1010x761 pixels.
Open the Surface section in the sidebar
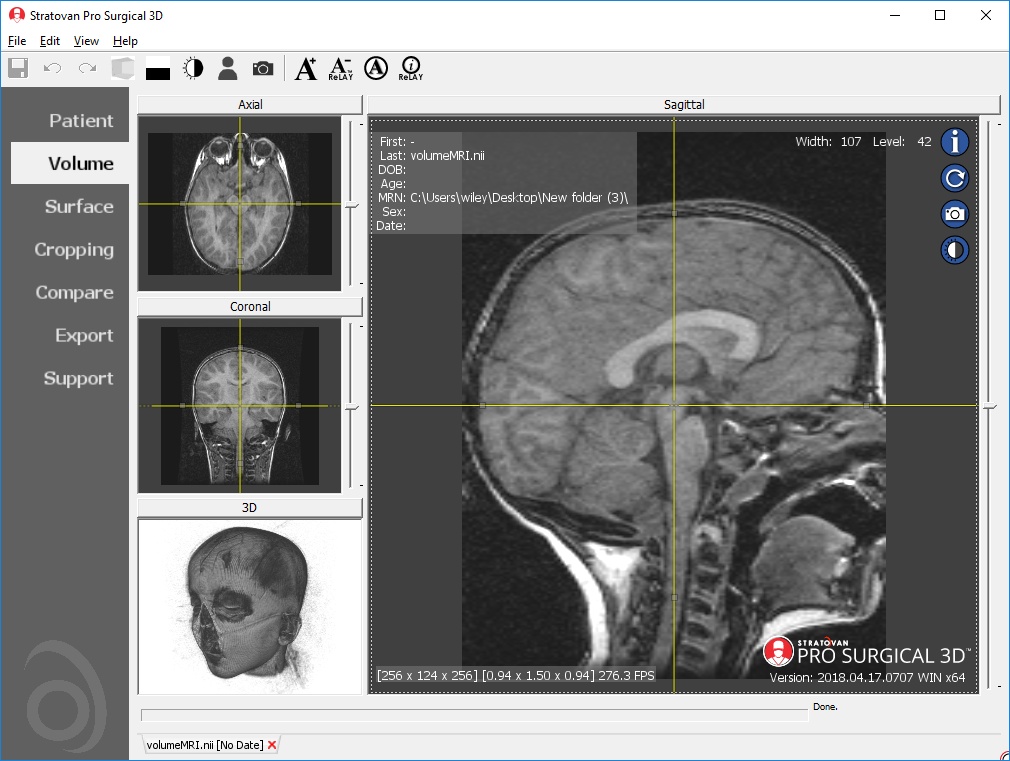78,206
